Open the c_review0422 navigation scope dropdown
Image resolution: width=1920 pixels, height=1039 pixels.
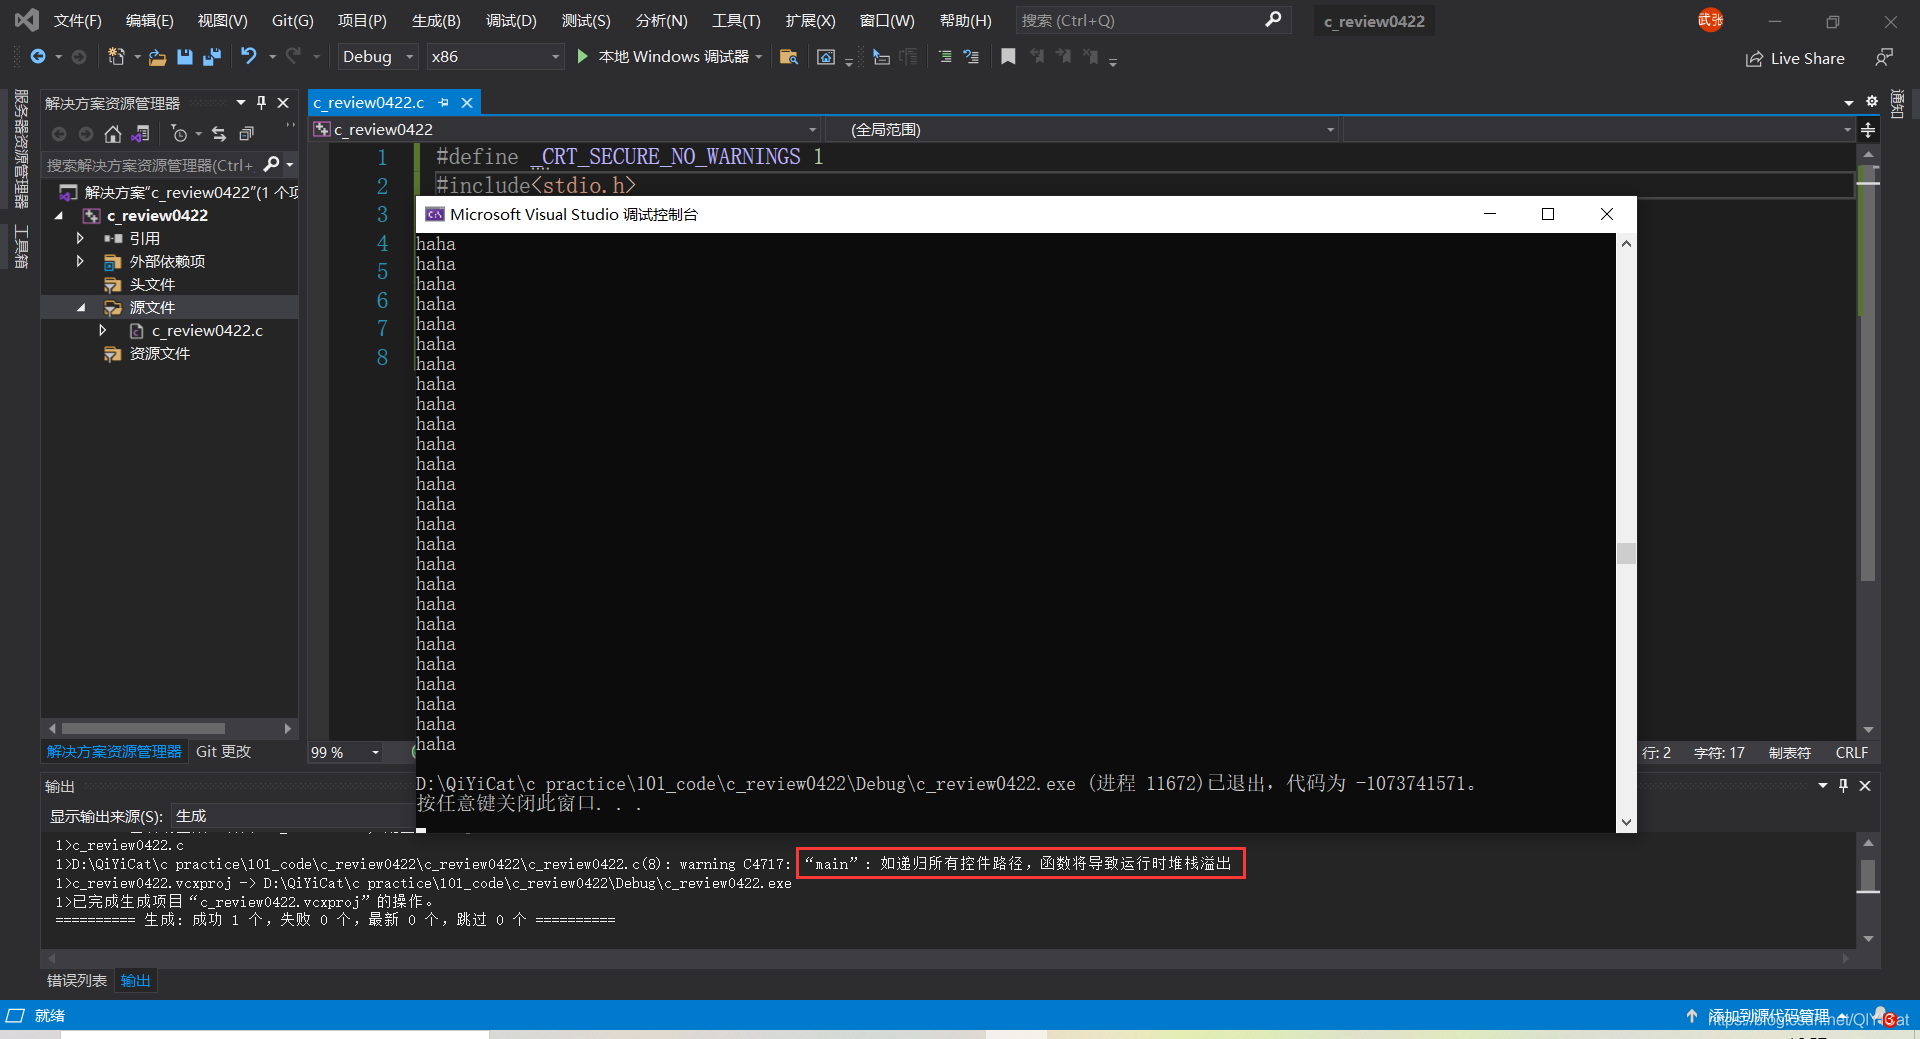pyautogui.click(x=565, y=130)
